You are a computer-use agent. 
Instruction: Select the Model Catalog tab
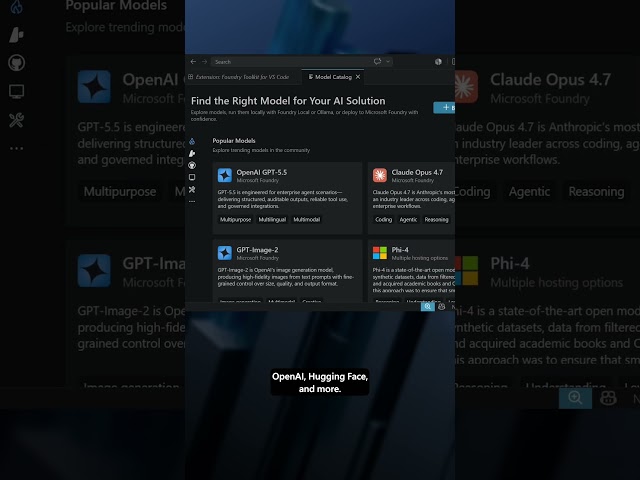coord(333,77)
